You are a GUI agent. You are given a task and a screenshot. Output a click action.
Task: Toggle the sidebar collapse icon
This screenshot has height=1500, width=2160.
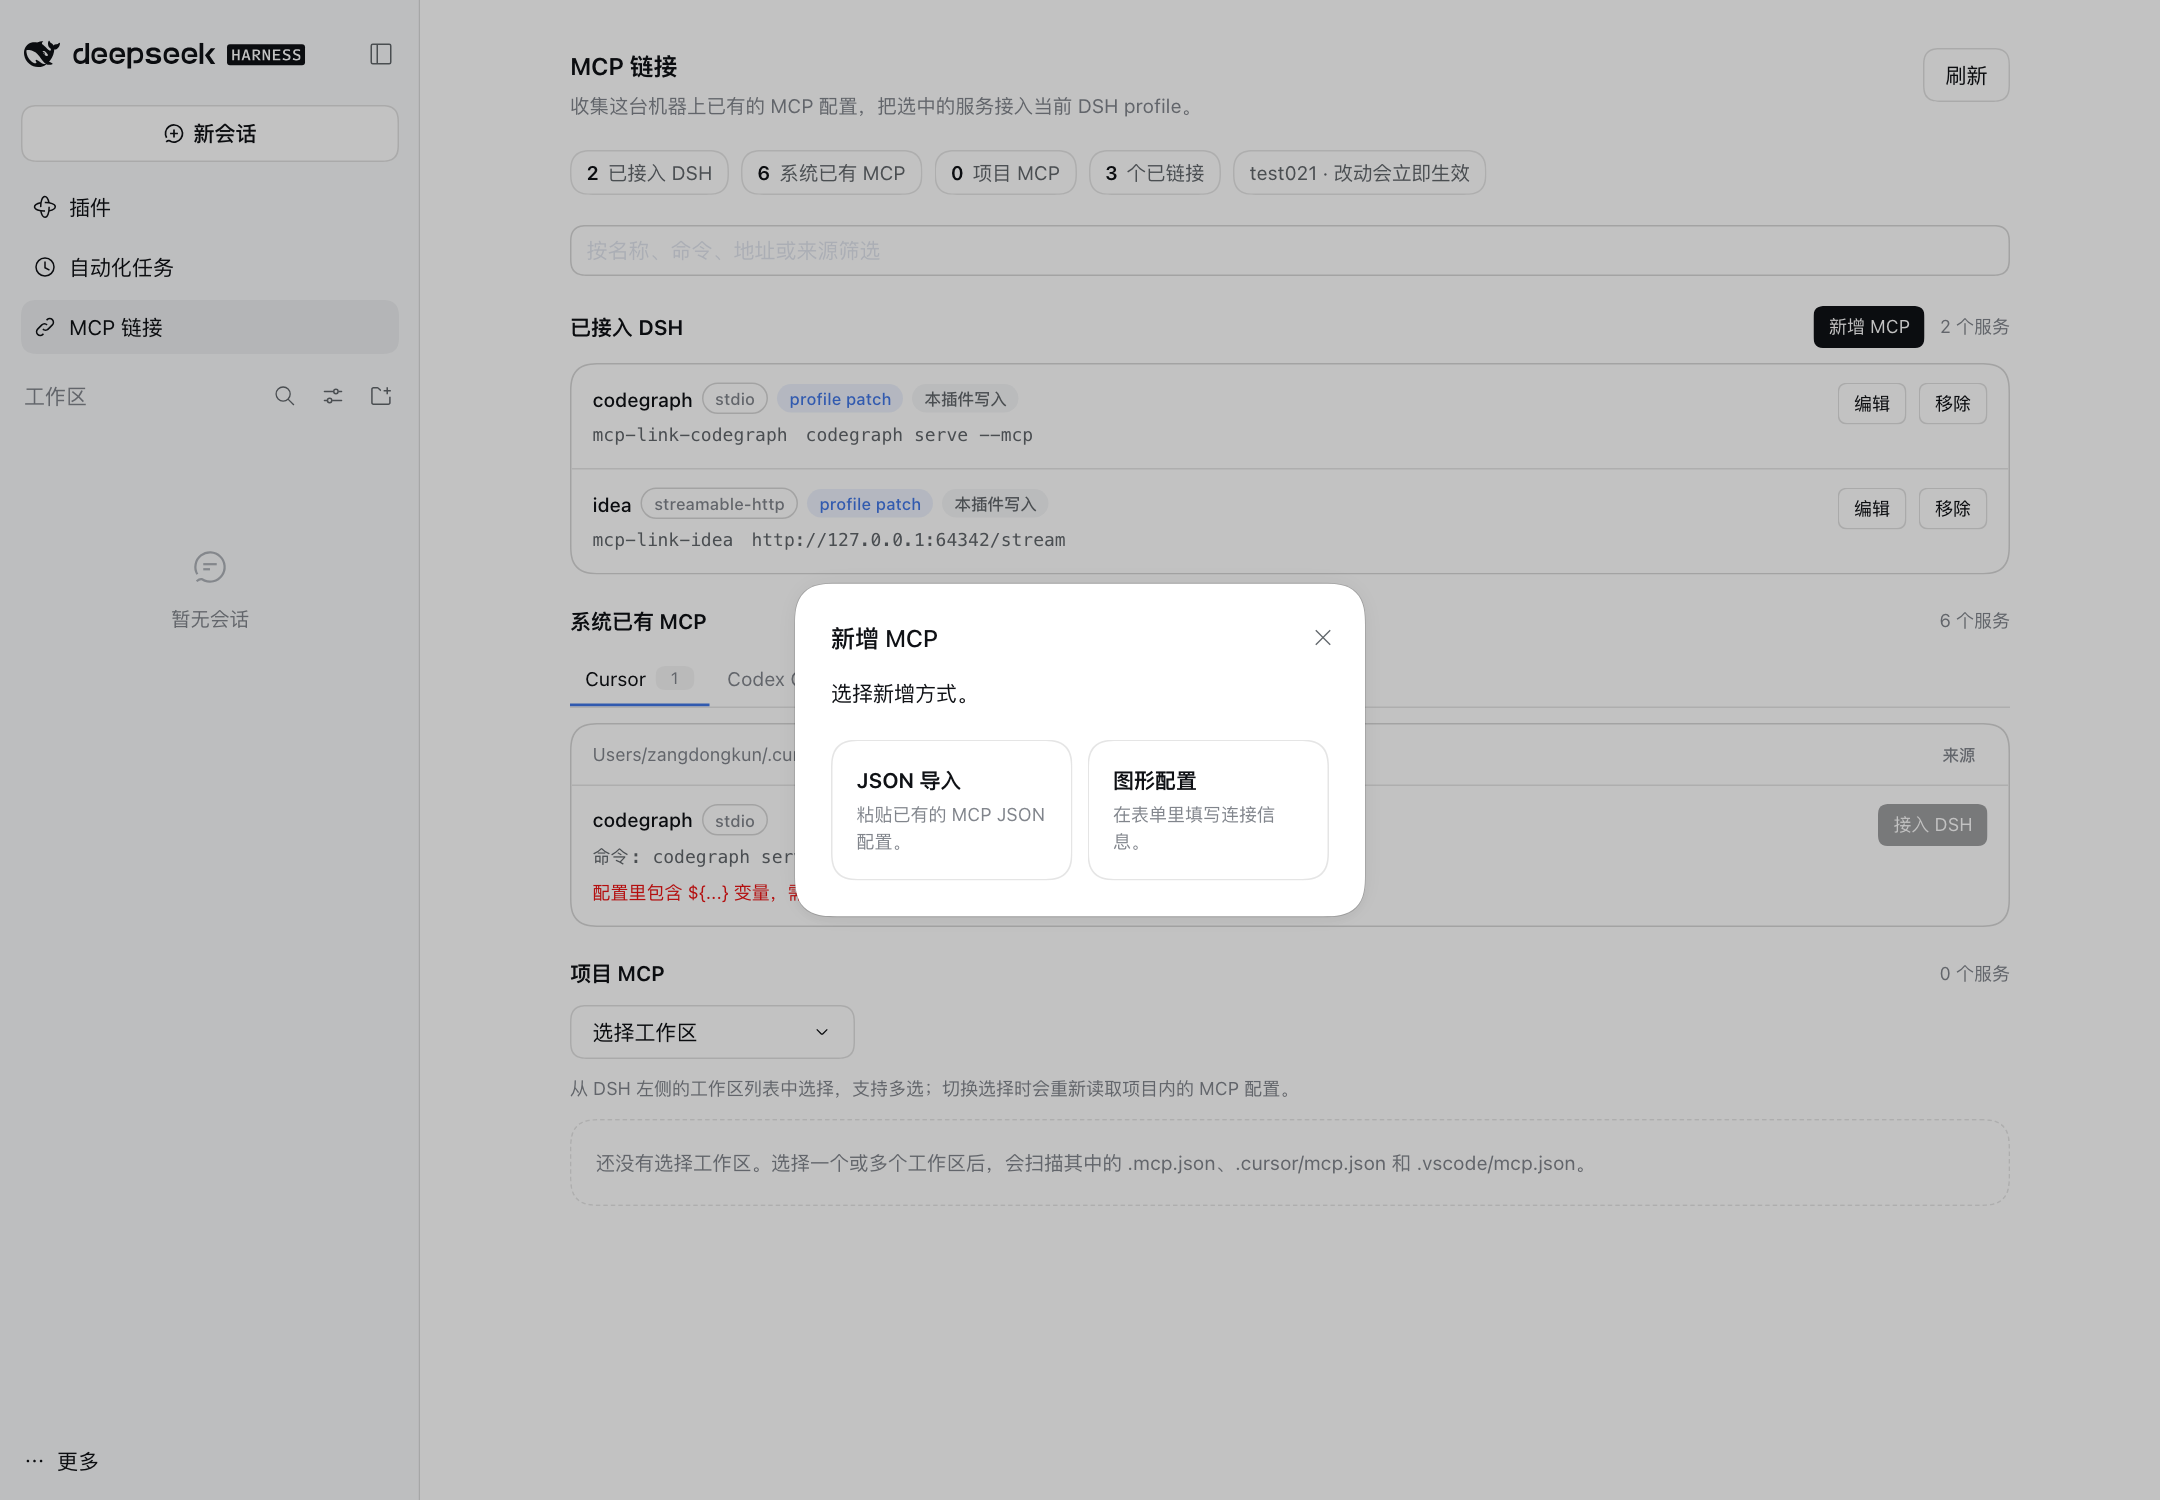pyautogui.click(x=380, y=54)
